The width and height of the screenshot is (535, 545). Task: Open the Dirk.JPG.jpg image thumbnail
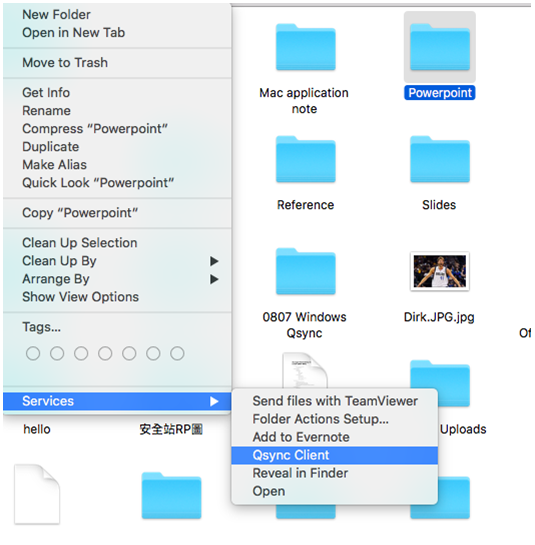[440, 271]
